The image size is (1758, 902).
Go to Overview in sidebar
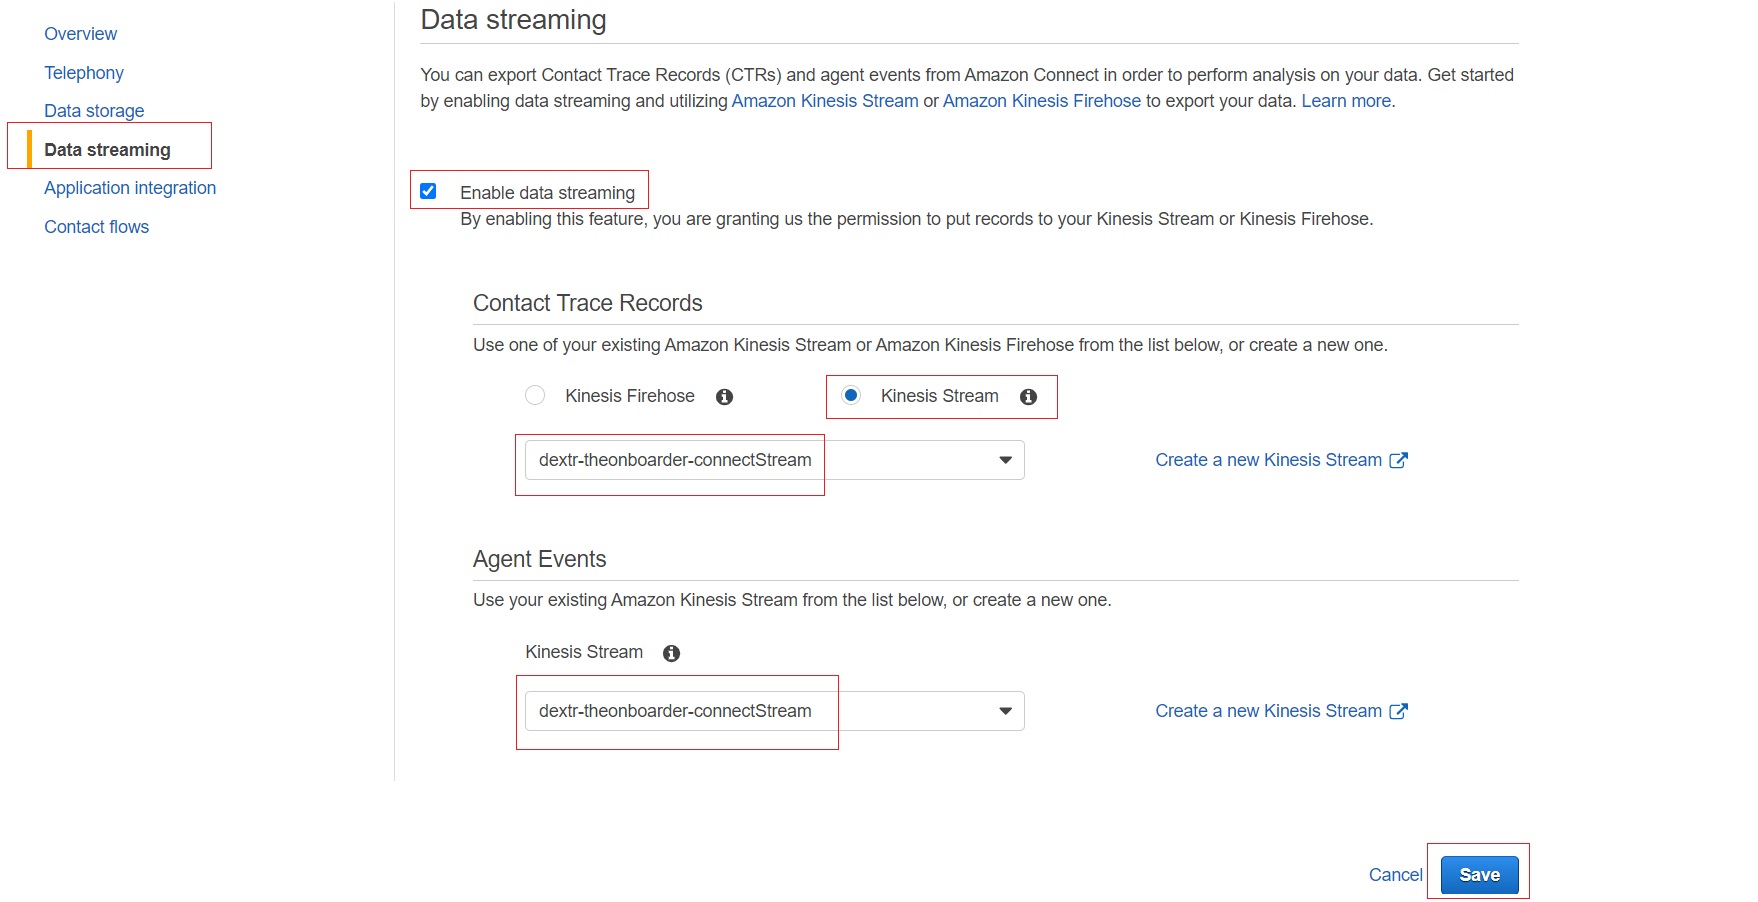pyautogui.click(x=81, y=34)
